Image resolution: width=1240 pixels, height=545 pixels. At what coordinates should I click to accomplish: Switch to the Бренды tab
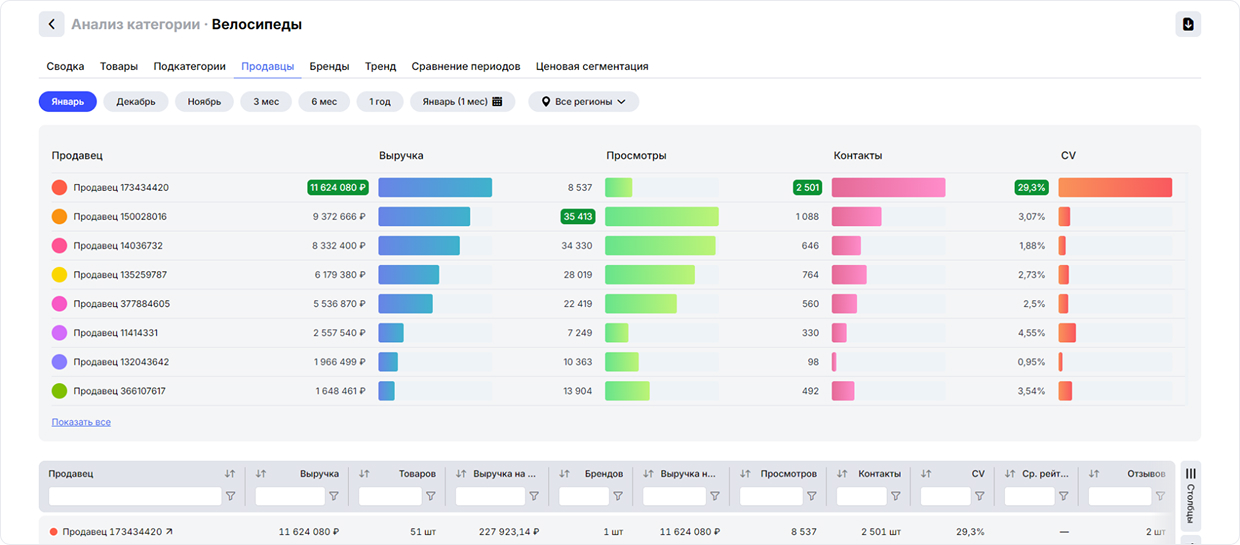coord(329,67)
